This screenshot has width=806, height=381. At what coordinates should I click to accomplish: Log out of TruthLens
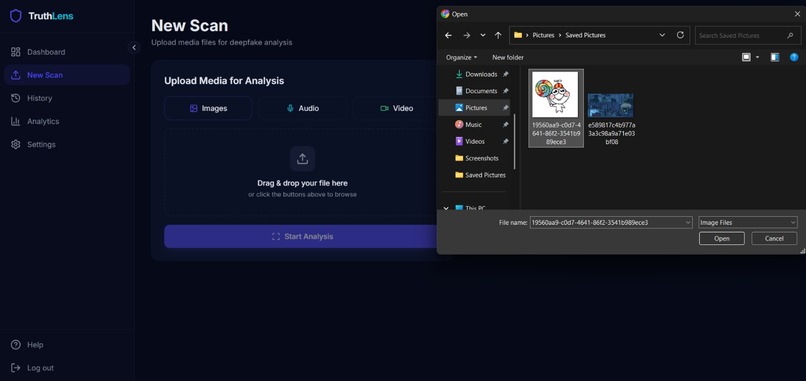coord(67,368)
